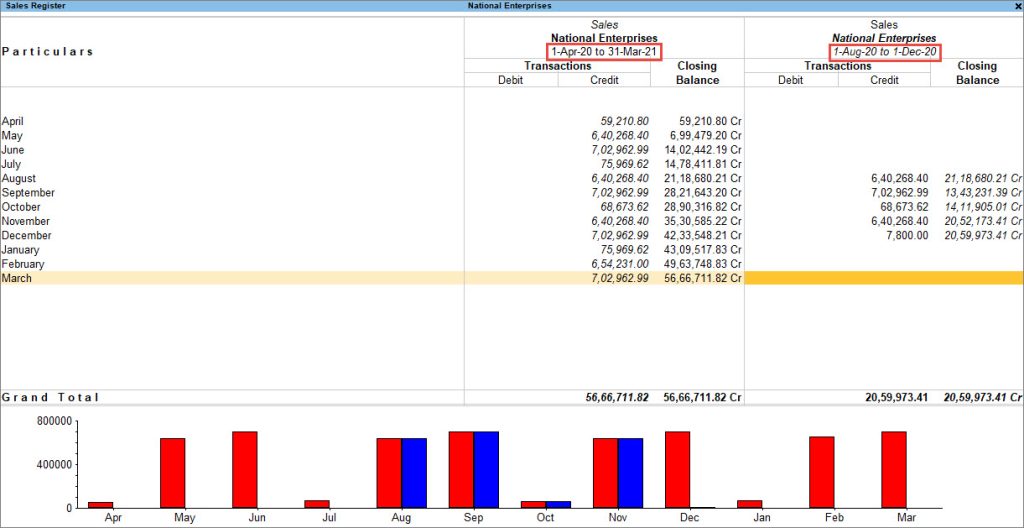Select the August month row
Viewport: 1024px width, 528px height.
[18, 179]
